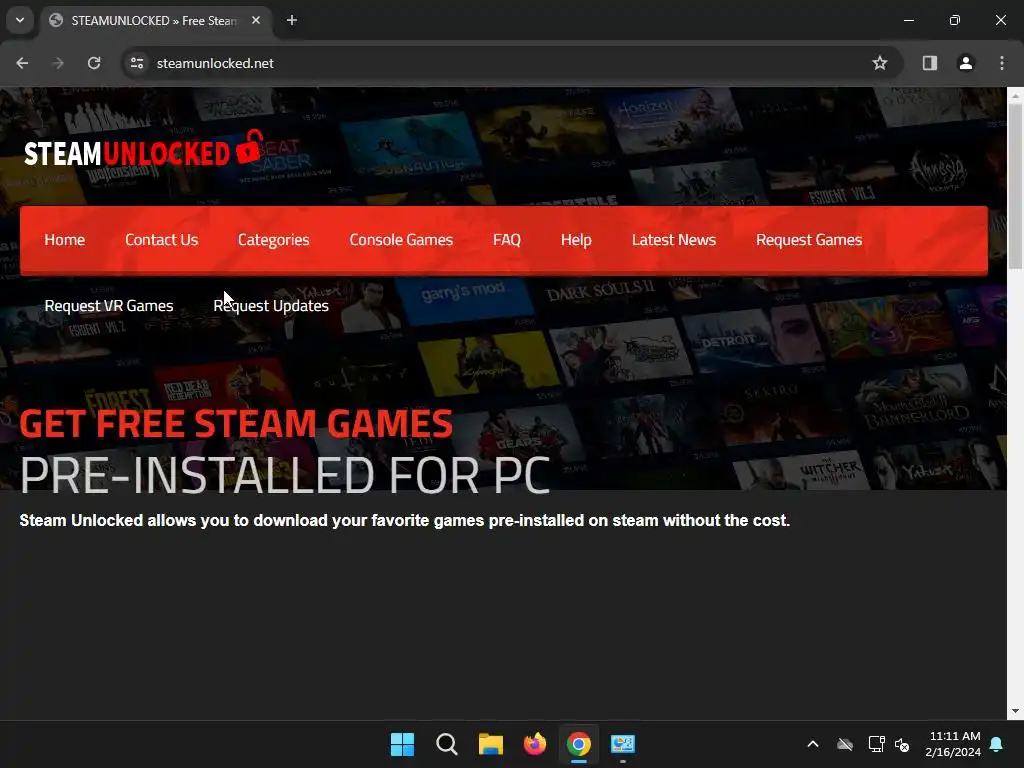
Task: Open Request VR Games link
Action: tap(109, 306)
